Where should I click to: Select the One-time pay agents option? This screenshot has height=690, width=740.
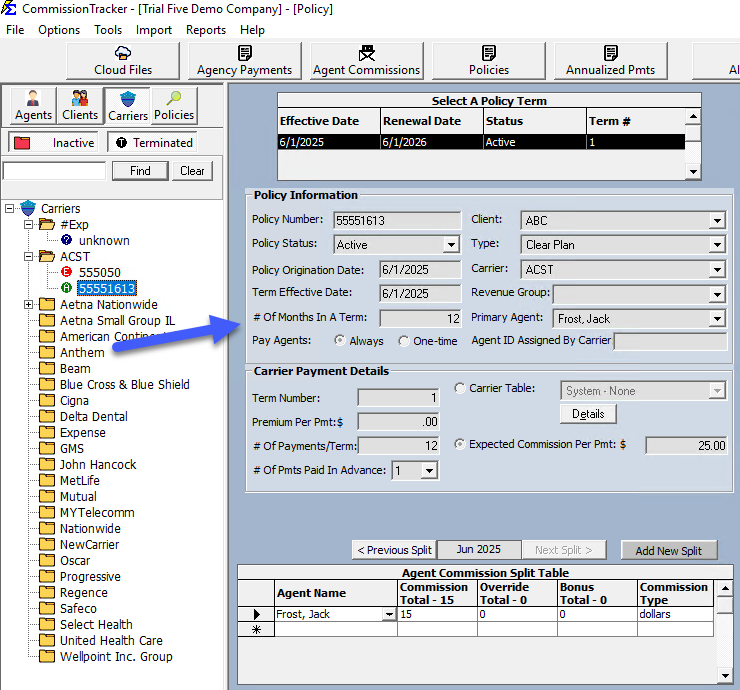404,341
